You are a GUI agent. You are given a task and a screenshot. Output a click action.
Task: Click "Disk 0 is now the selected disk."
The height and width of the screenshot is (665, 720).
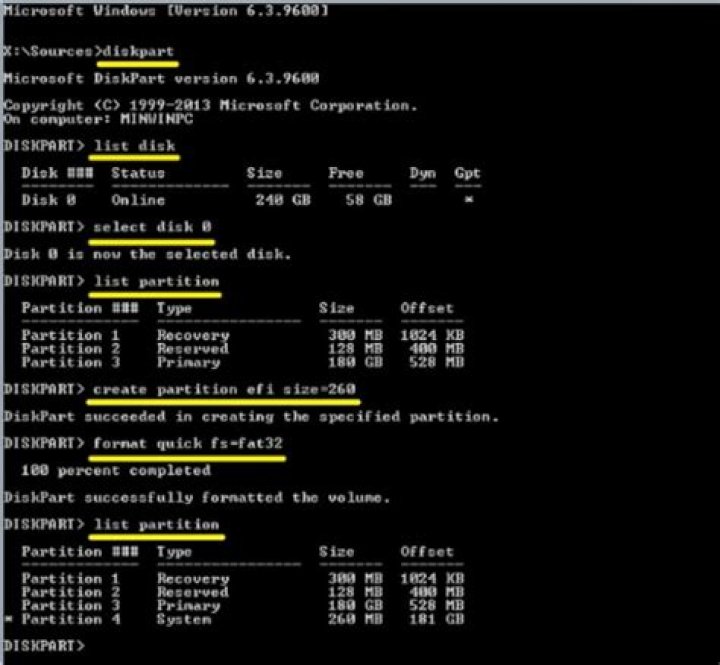pos(147,254)
